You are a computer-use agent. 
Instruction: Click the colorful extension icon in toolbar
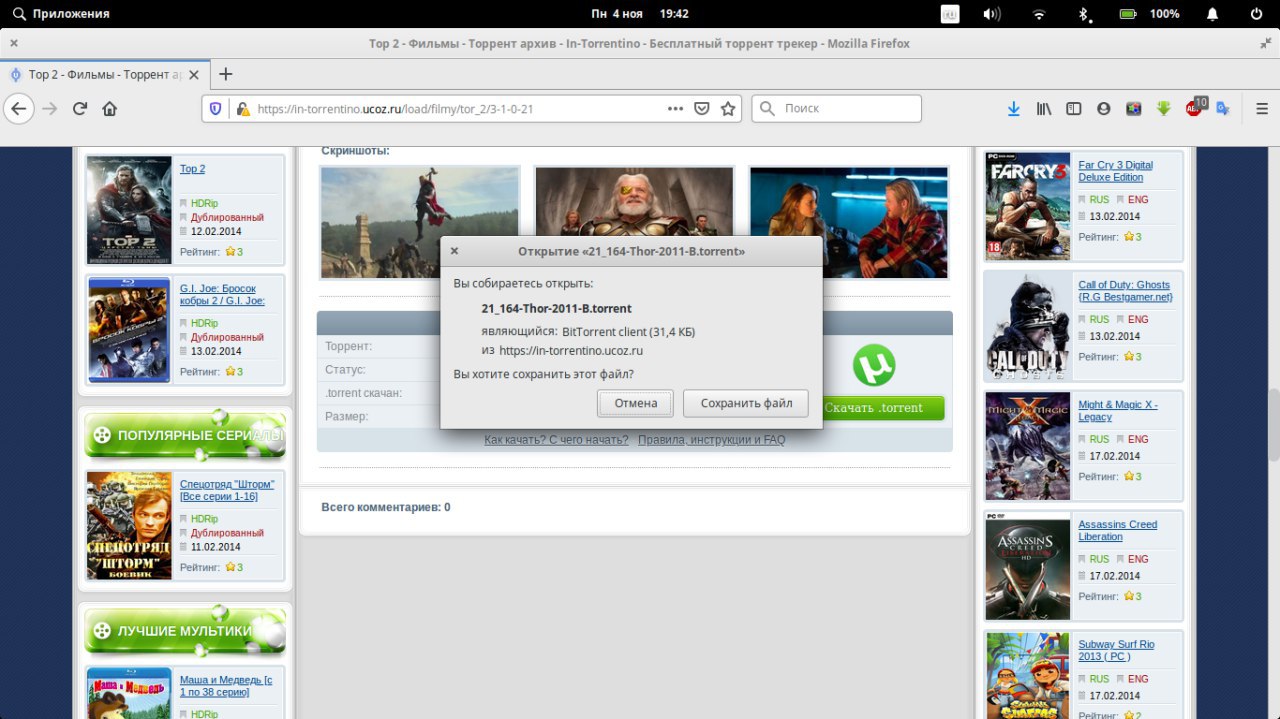(1134, 108)
